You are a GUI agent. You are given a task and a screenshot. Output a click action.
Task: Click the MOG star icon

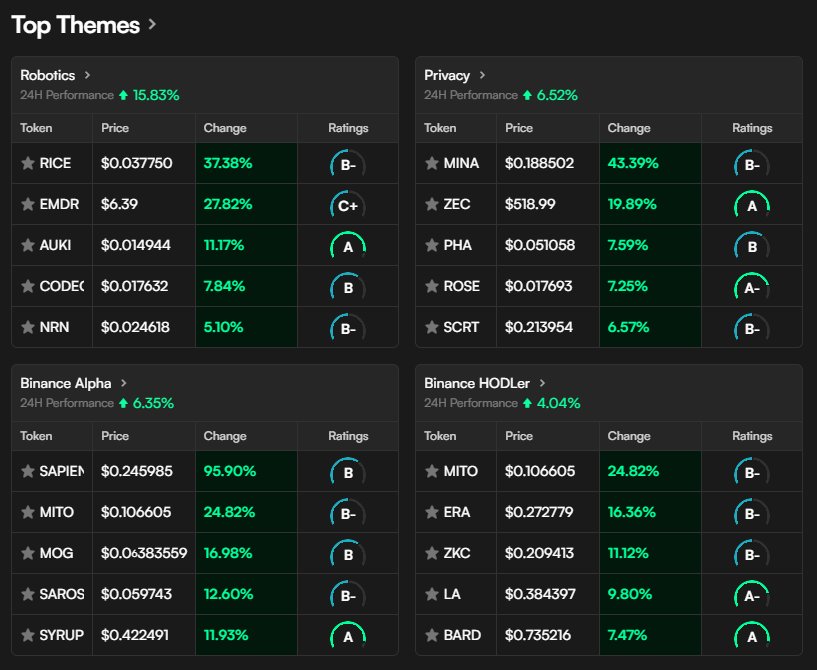coord(28,553)
